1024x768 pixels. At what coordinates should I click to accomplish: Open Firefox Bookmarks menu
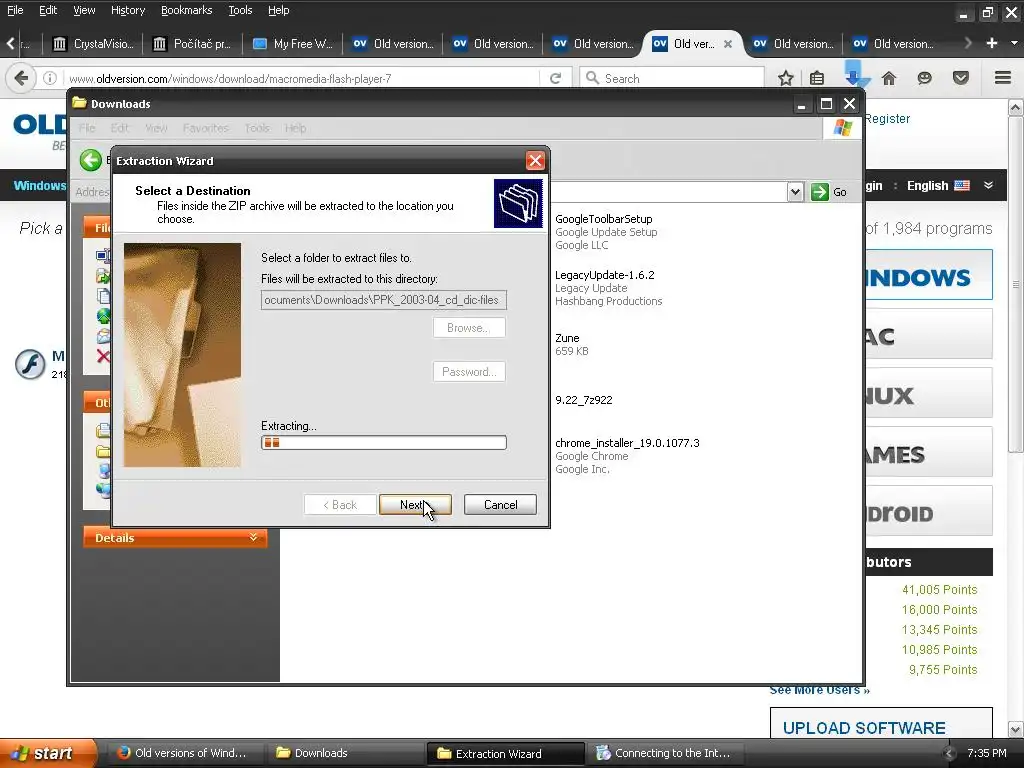pos(187,10)
